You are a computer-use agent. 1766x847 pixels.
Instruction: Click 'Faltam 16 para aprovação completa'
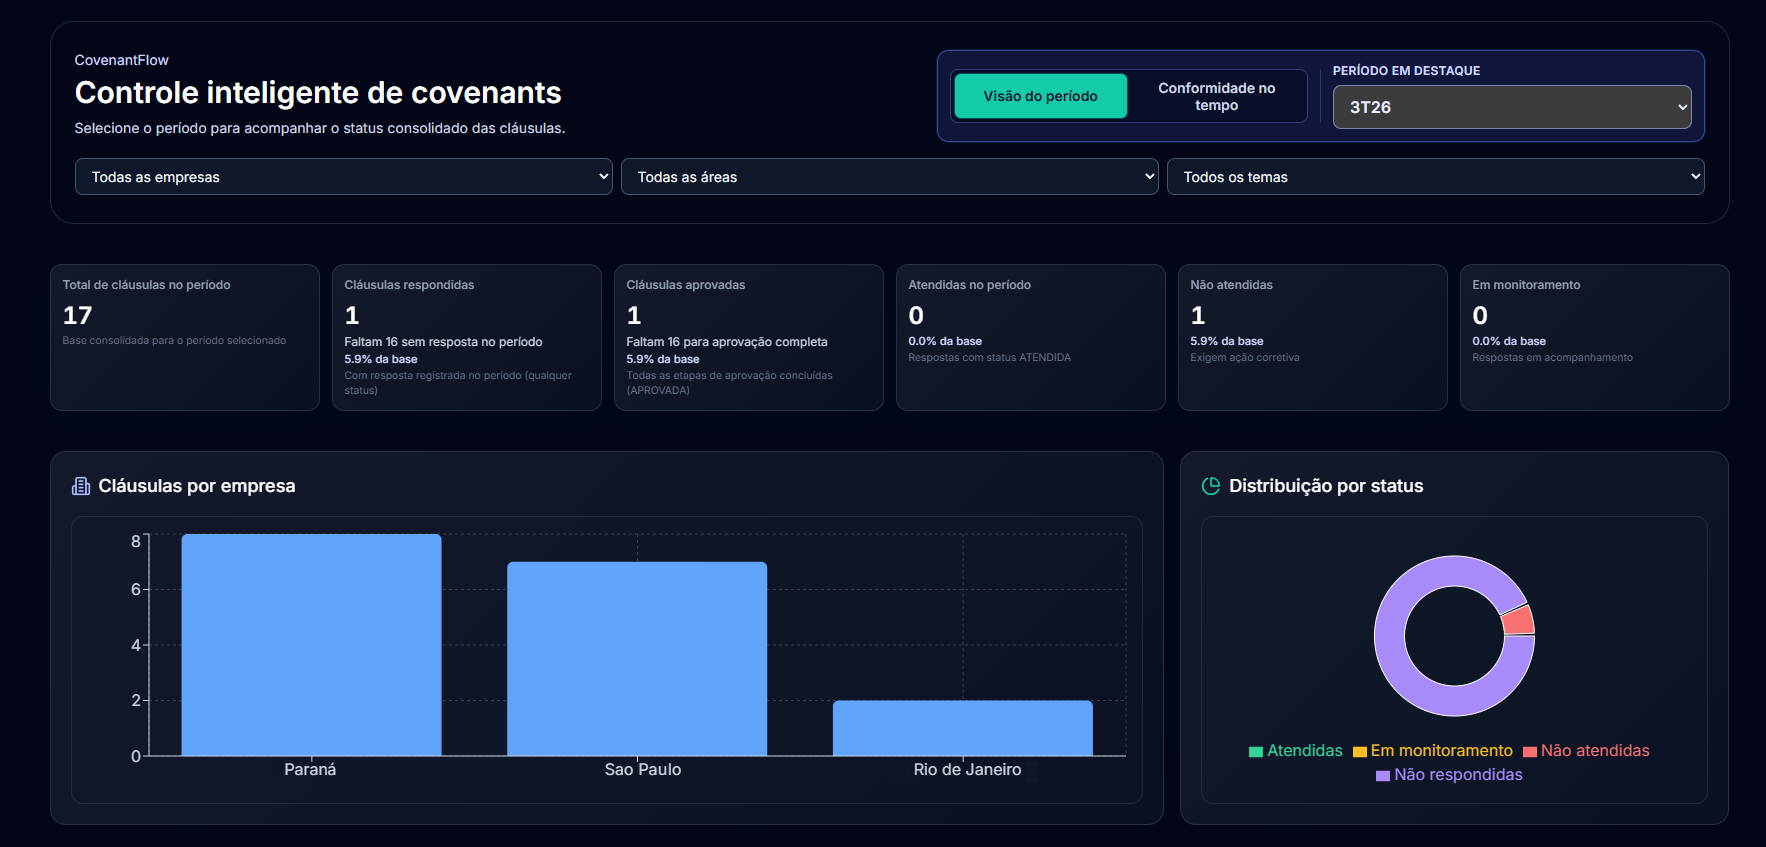pyautogui.click(x=727, y=342)
